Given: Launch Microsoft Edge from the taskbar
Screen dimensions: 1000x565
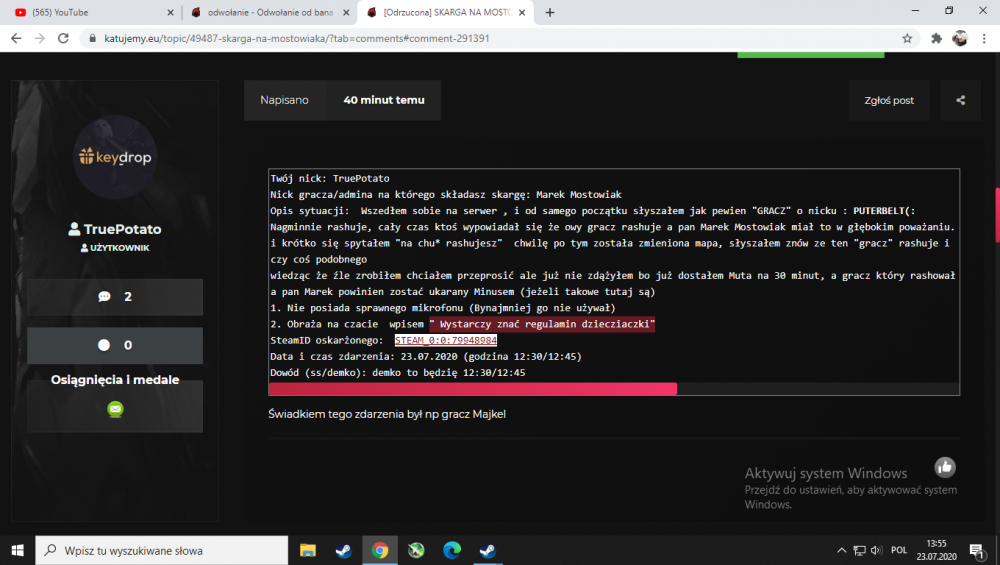Looking at the screenshot, I should pyautogui.click(x=452, y=550).
